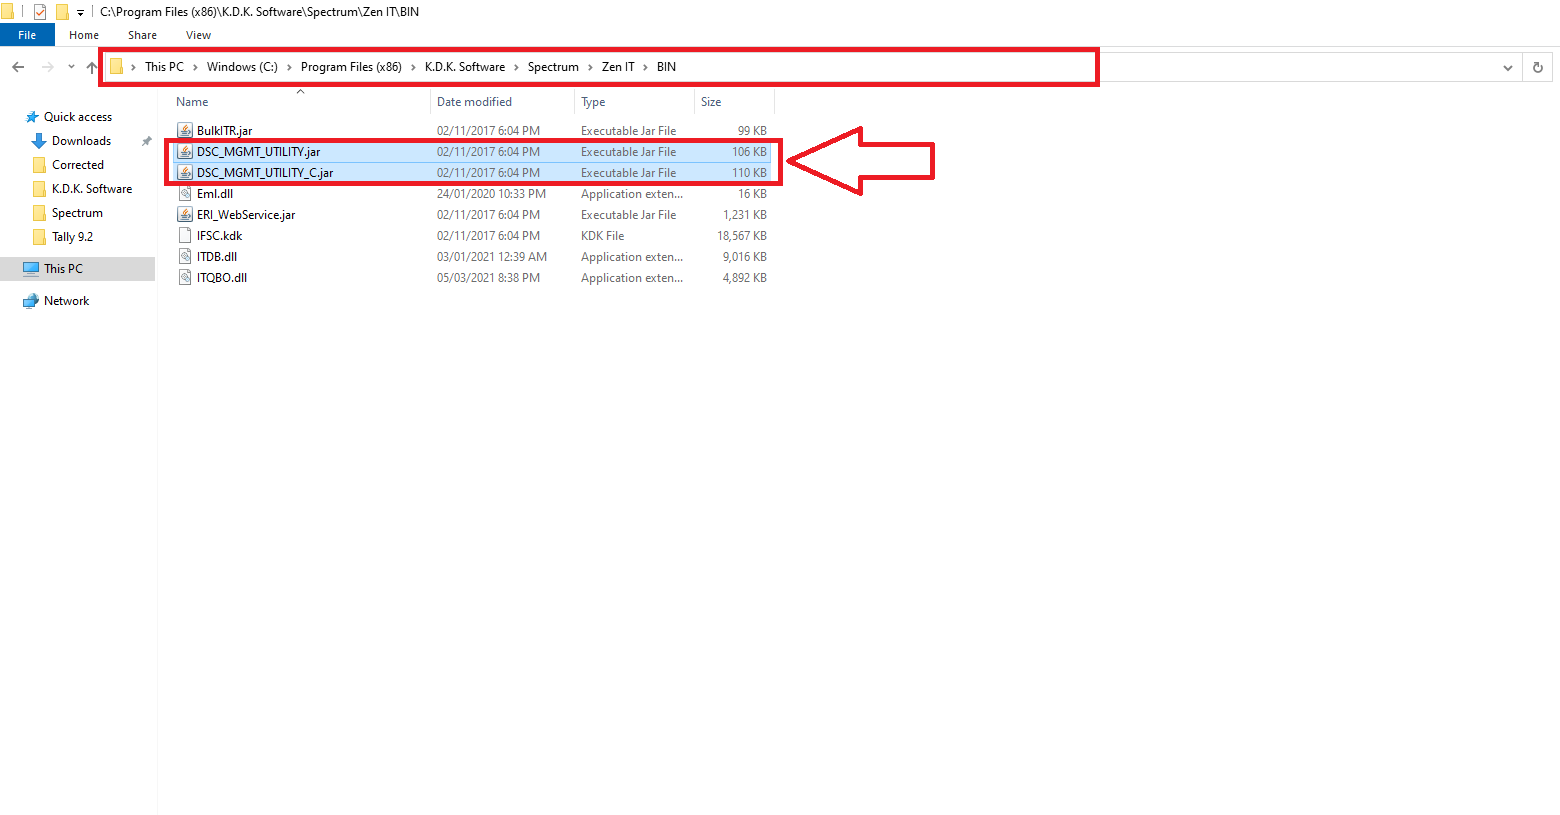1560x815 pixels.
Task: Select This PC in navigation pane
Action: click(x=63, y=269)
